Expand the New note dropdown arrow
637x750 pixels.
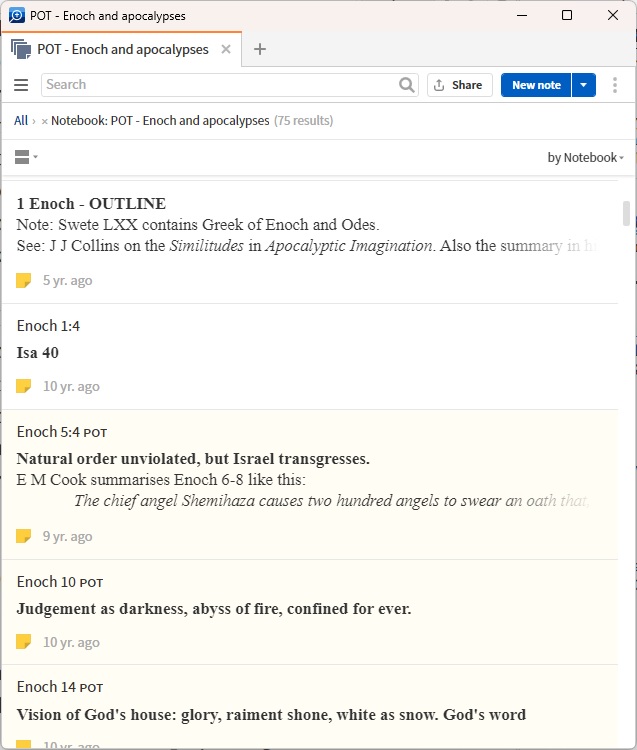coord(584,85)
